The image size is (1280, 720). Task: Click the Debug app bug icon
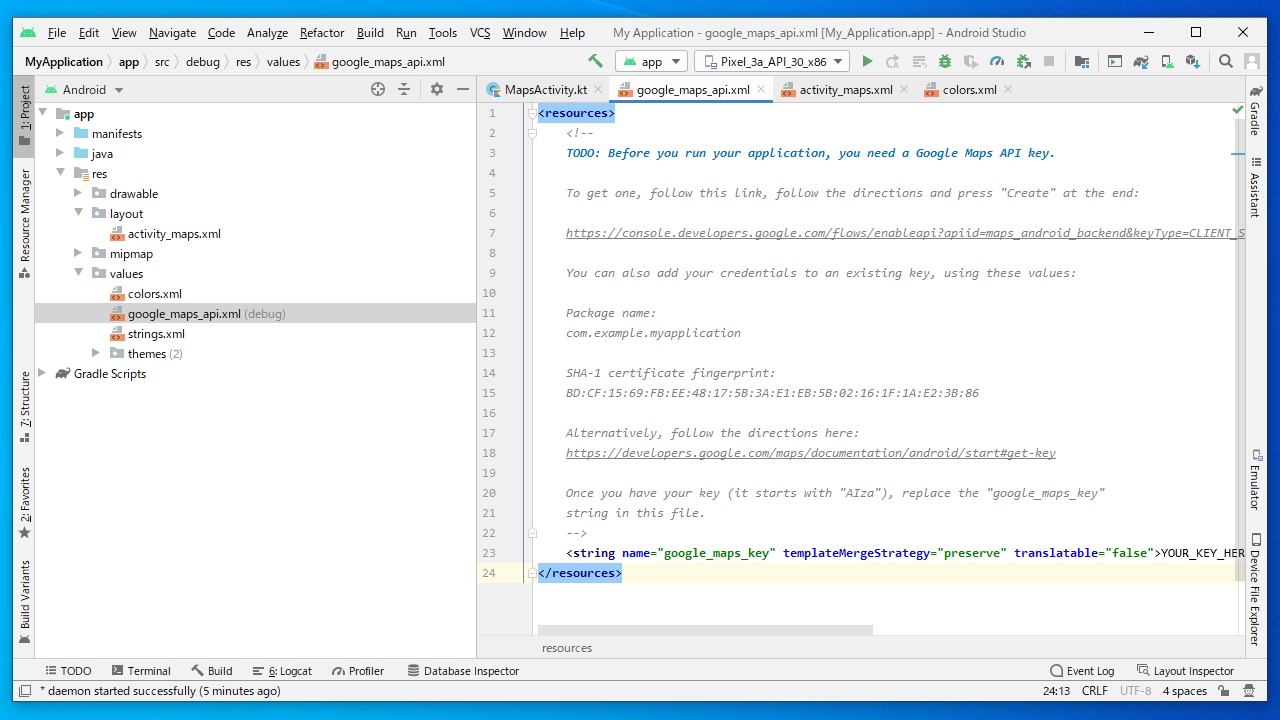pyautogui.click(x=945, y=61)
